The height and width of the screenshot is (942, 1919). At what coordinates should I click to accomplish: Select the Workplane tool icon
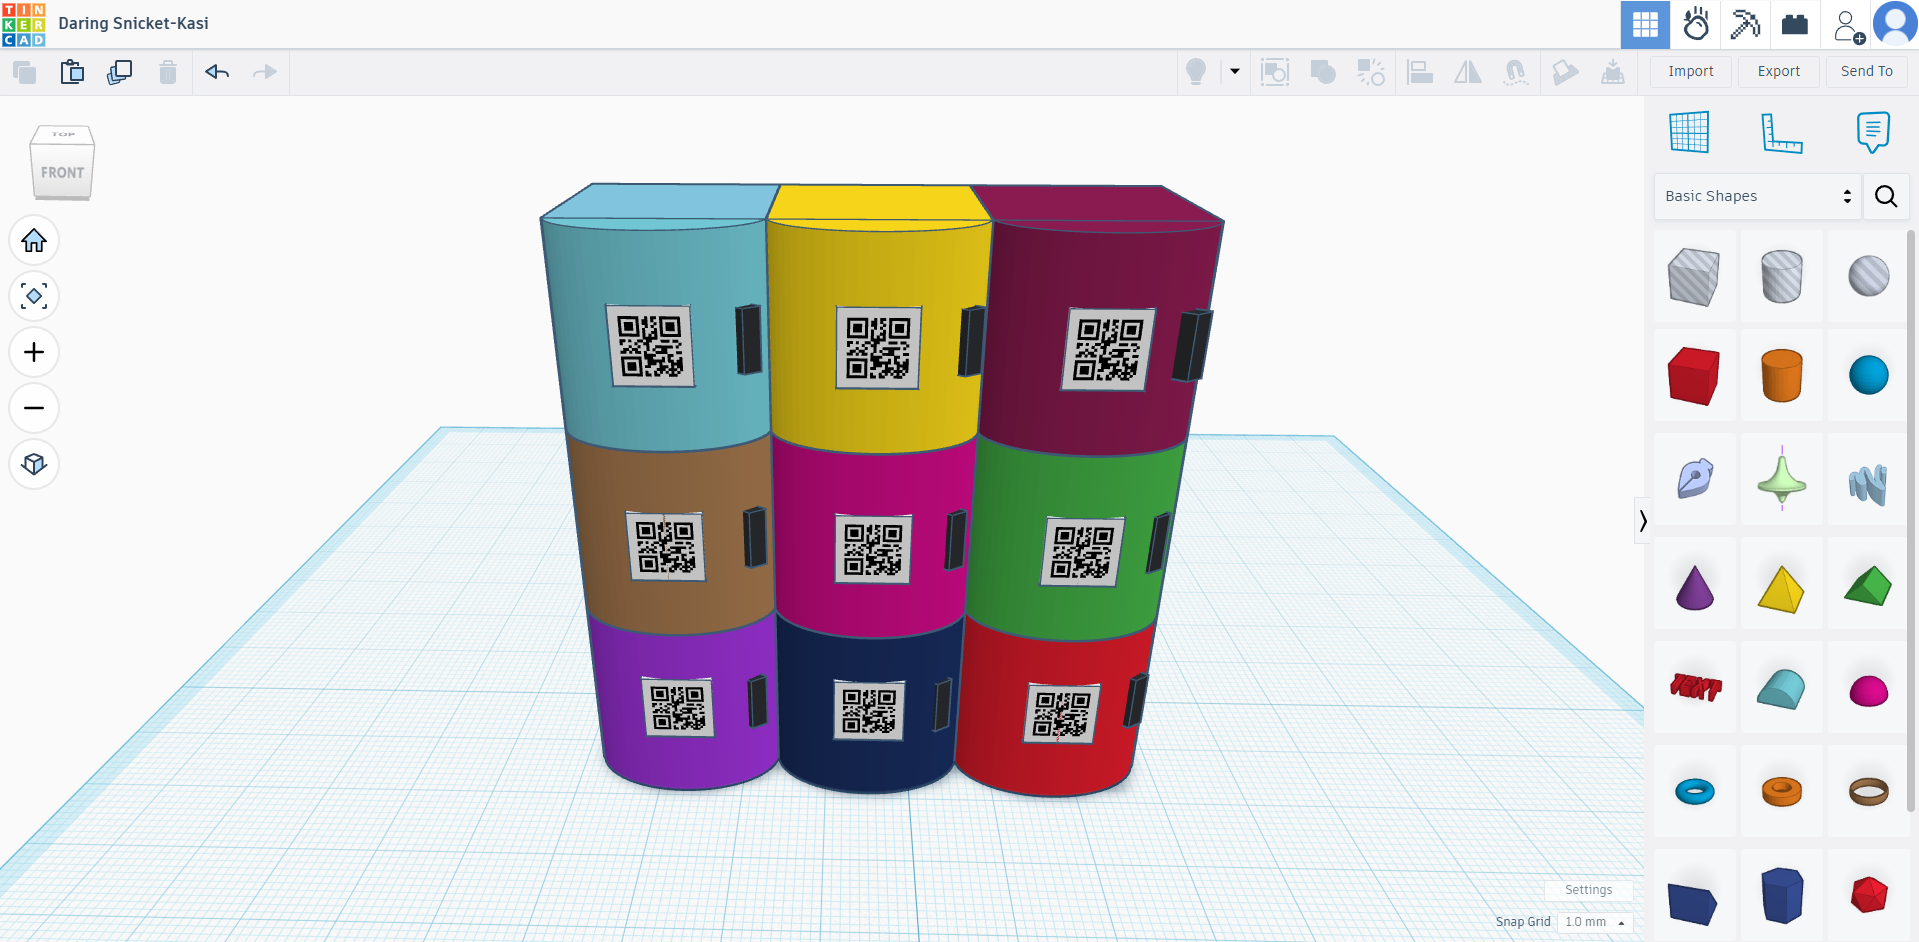coord(1689,132)
